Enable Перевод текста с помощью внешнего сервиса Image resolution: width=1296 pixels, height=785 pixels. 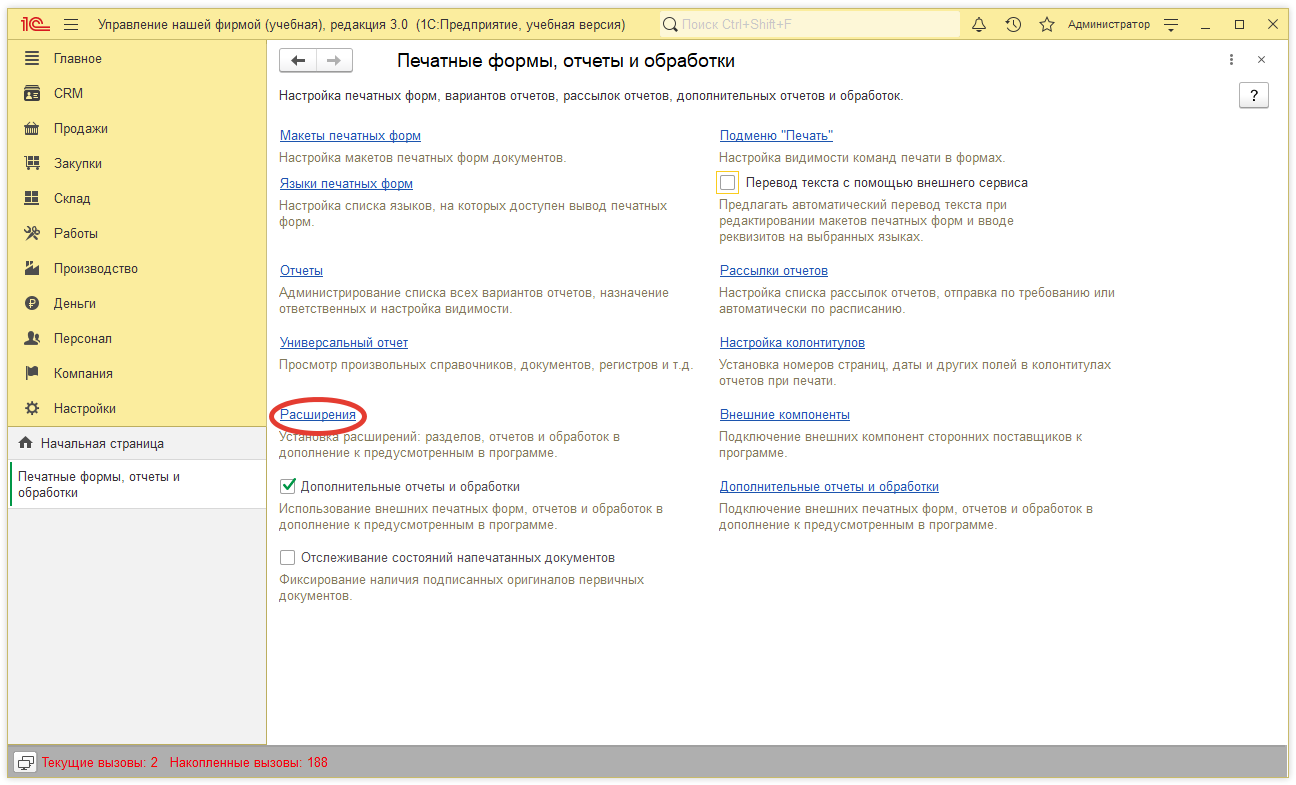coord(728,183)
